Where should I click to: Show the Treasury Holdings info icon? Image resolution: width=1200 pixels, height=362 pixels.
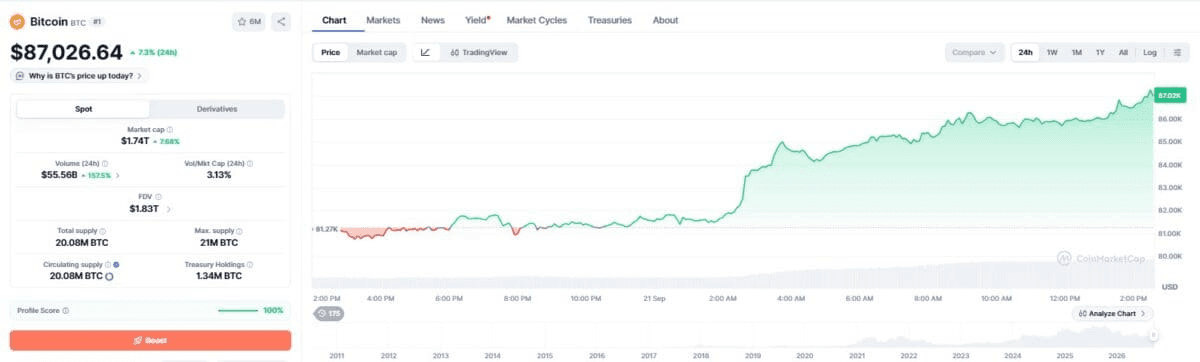[251, 264]
